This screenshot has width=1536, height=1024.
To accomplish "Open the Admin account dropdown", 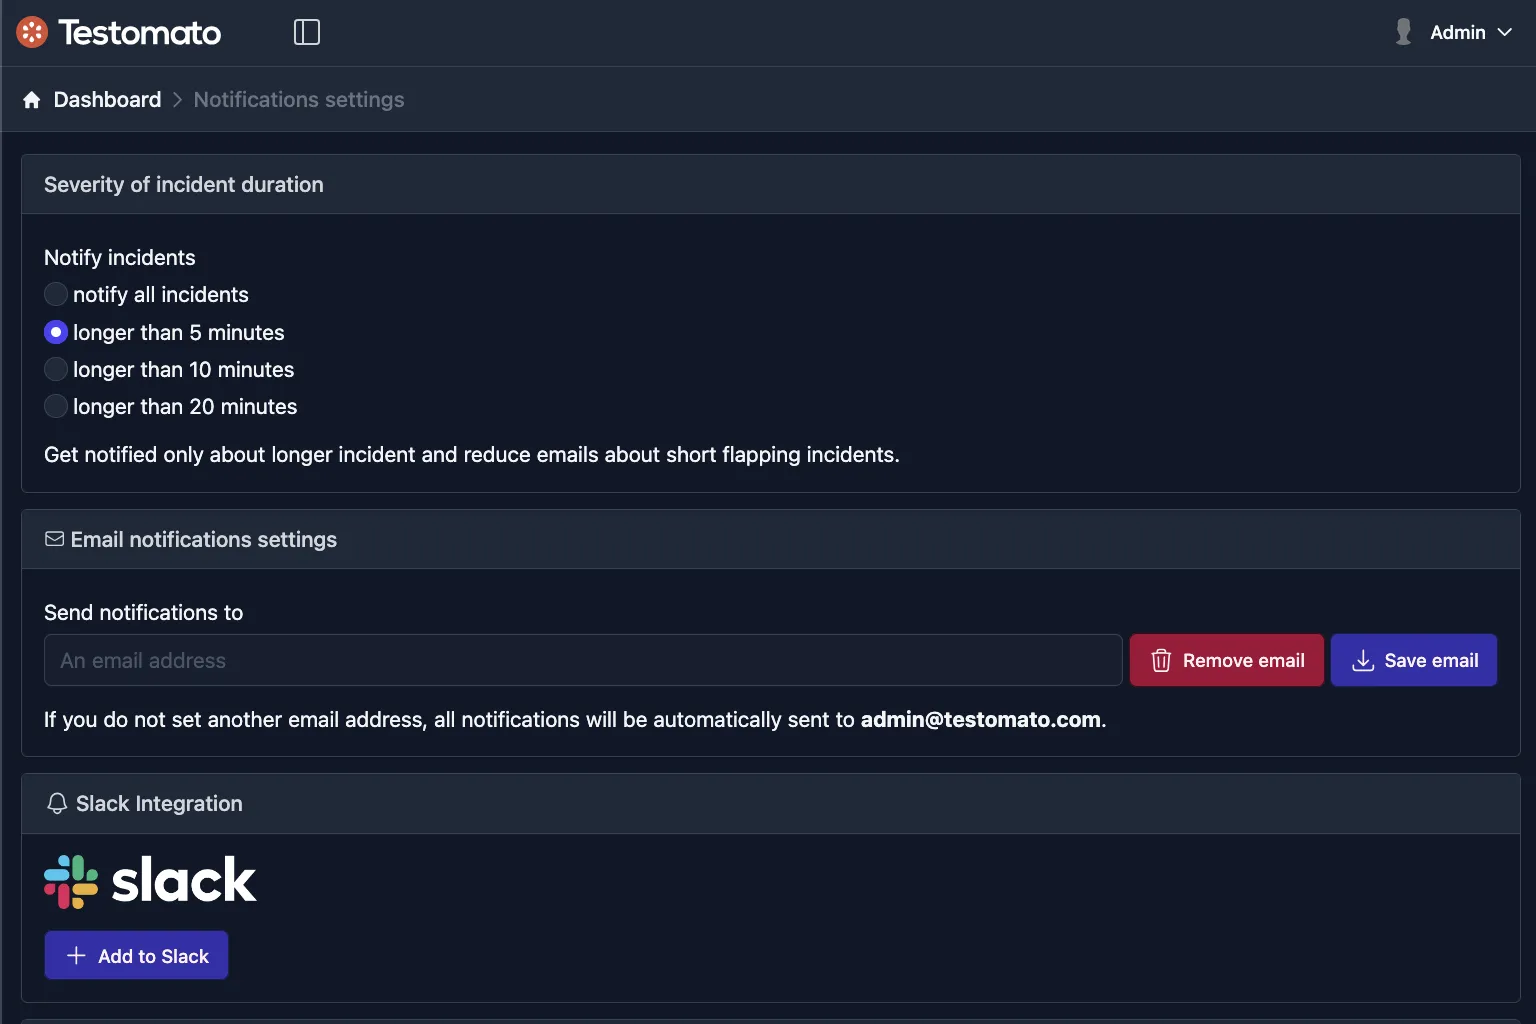I will (1459, 31).
